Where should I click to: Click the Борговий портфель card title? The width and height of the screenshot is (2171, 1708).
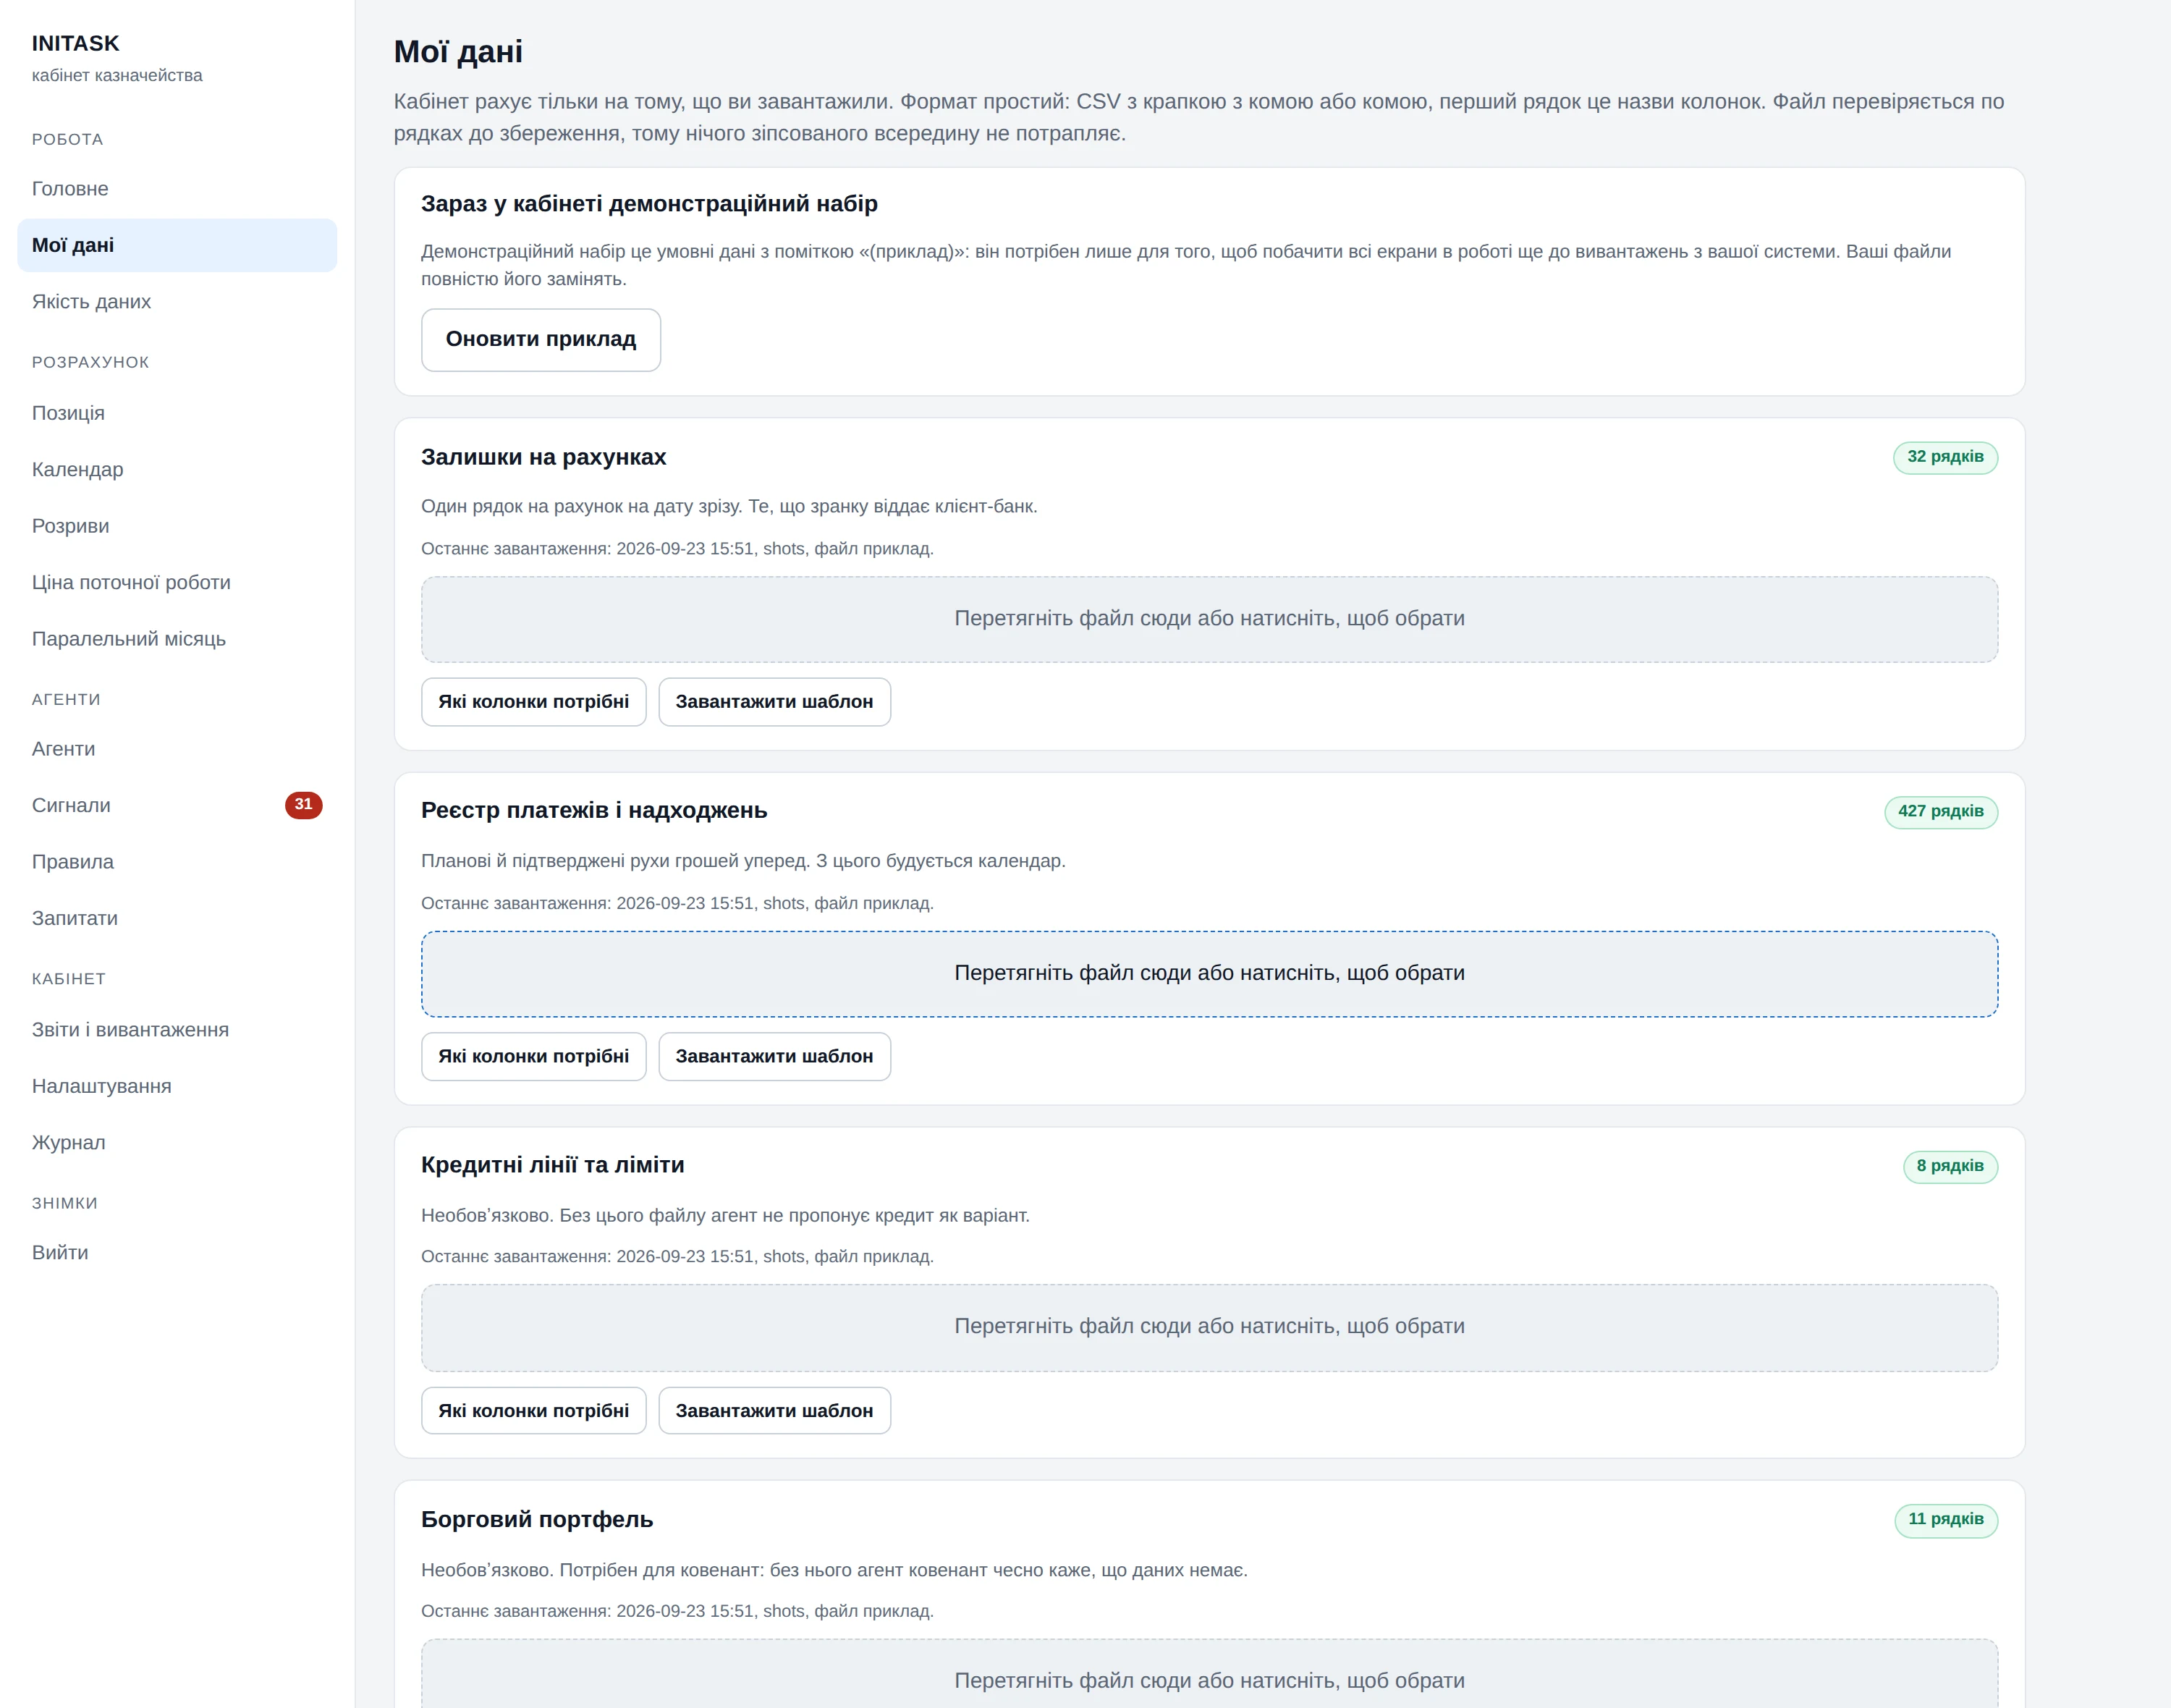[x=537, y=1520]
